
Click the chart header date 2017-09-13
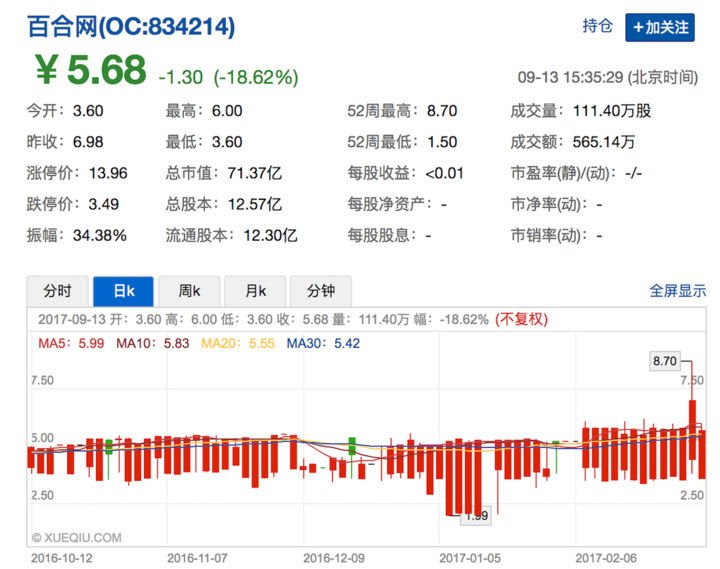(72, 319)
